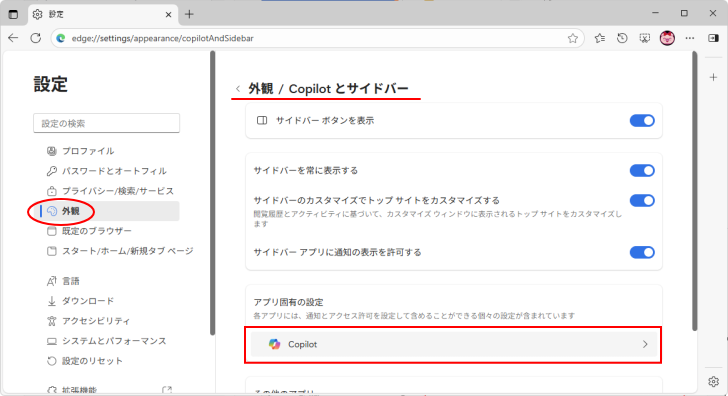The width and height of the screenshot is (728, 396).
Task: Click the left menu scrollbar
Action: [212, 193]
